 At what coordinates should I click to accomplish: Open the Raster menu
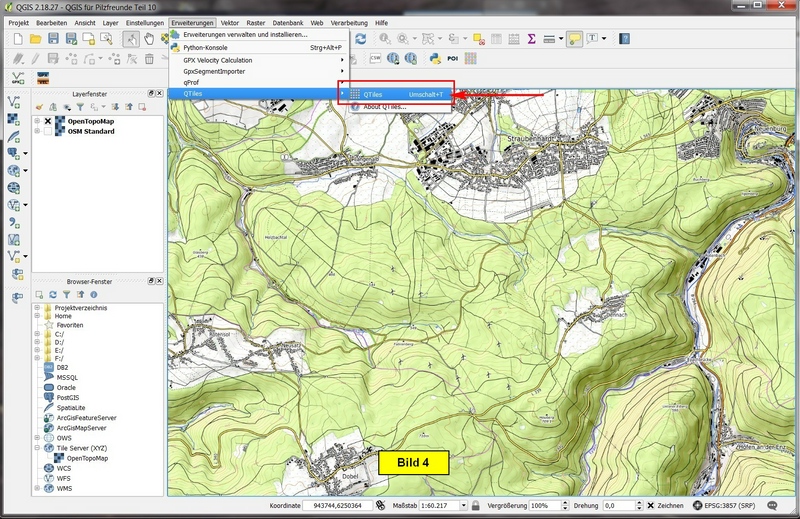coord(256,22)
